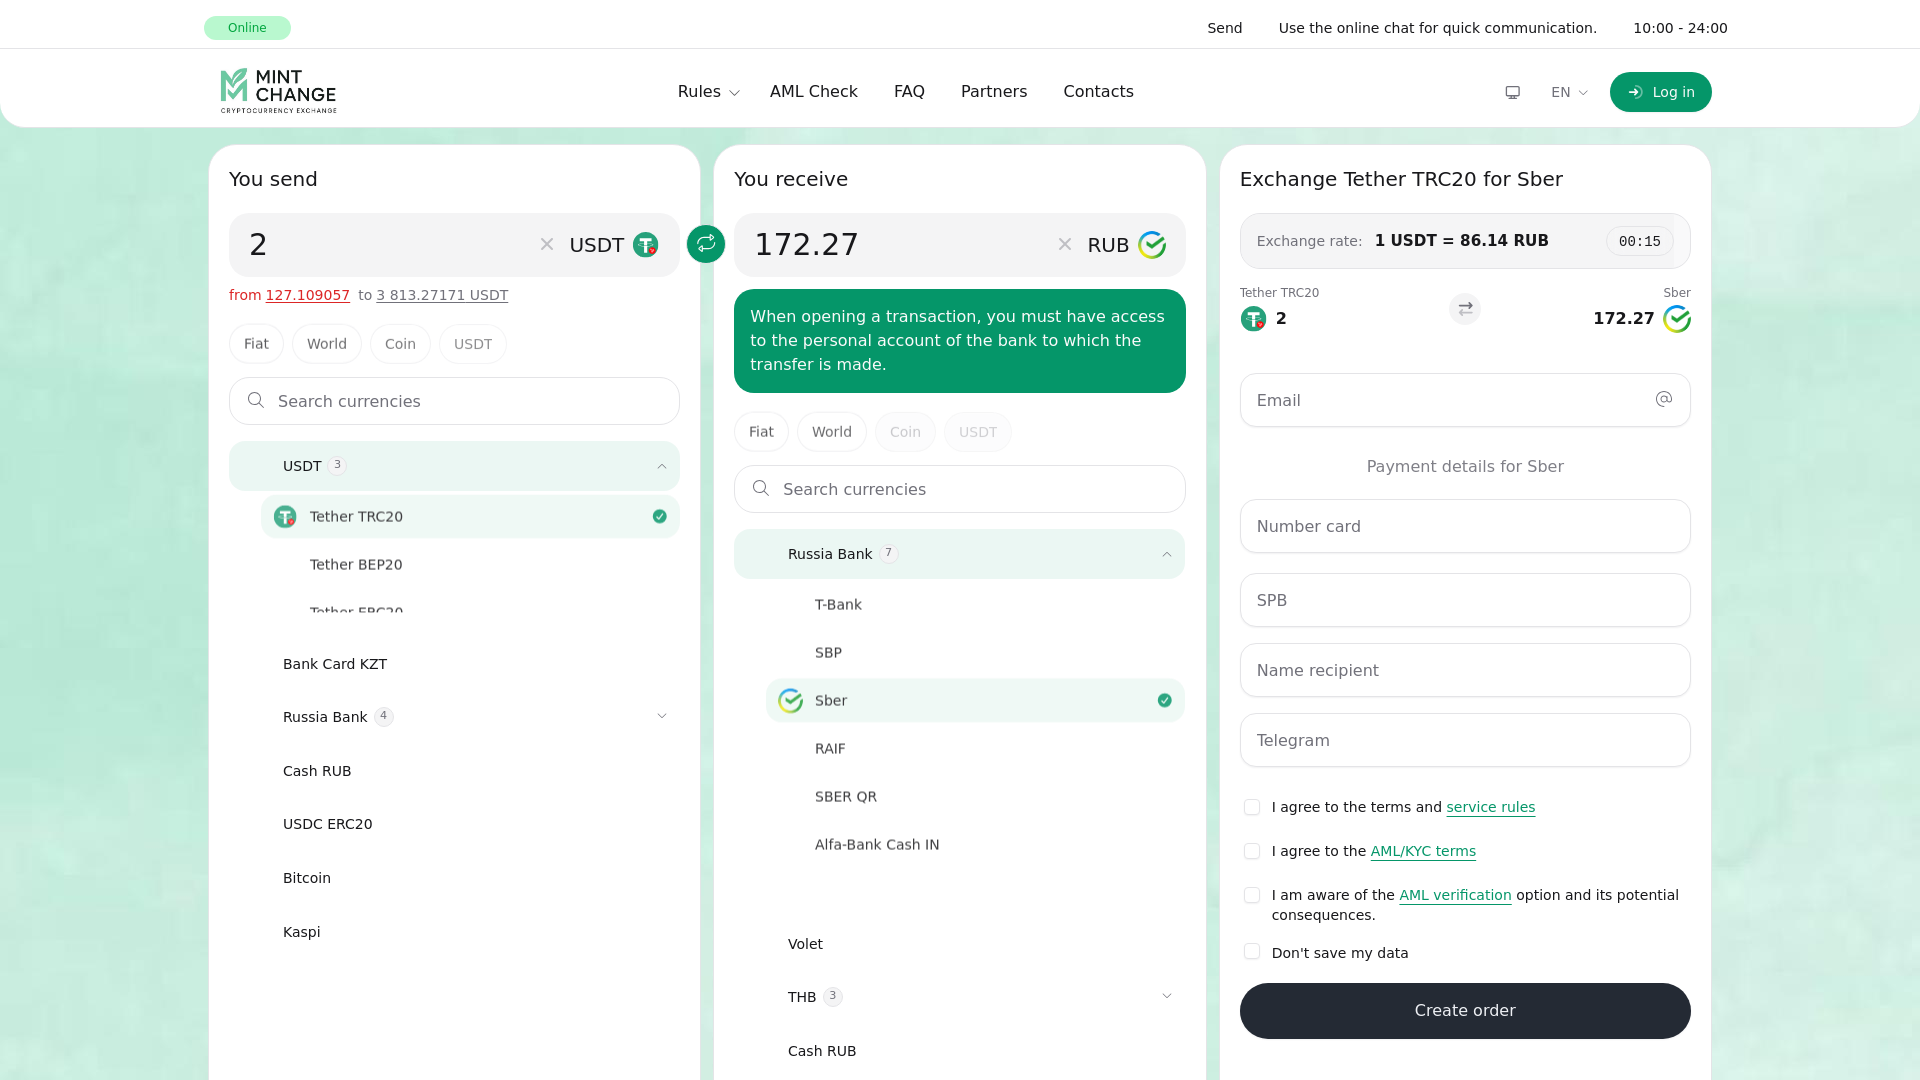Click Create order button
The height and width of the screenshot is (1080, 1920).
click(1465, 1011)
